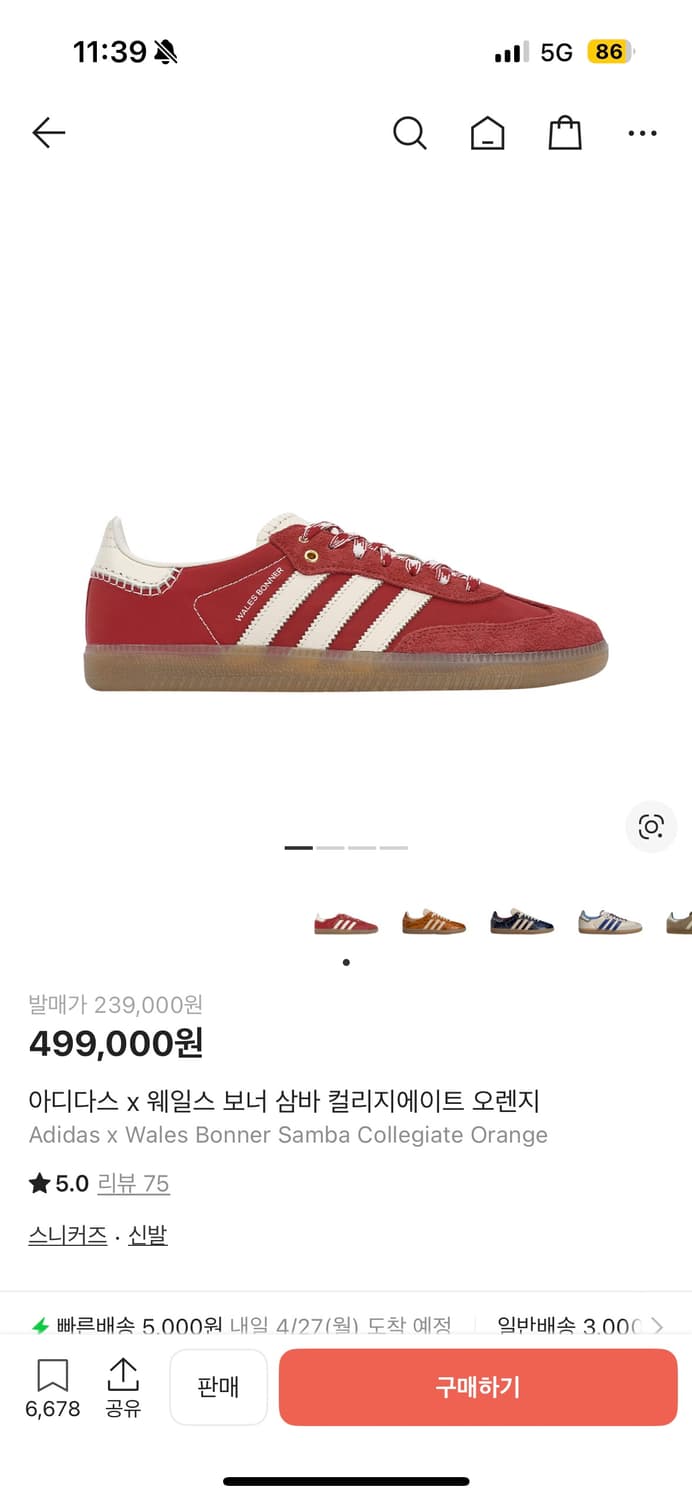This screenshot has height=1500, width=692.
Task: Open search with the magnifier icon
Action: point(409,133)
